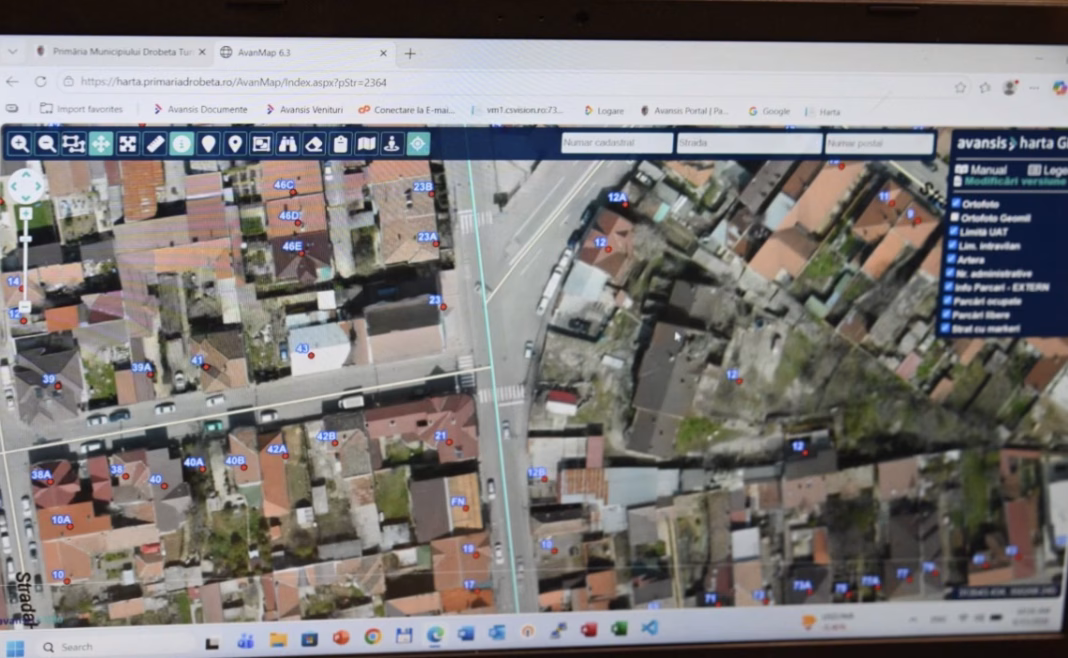Viewport: 1068px width, 658px height.
Task: Add this page to browser favorites star
Action: click(x=960, y=87)
